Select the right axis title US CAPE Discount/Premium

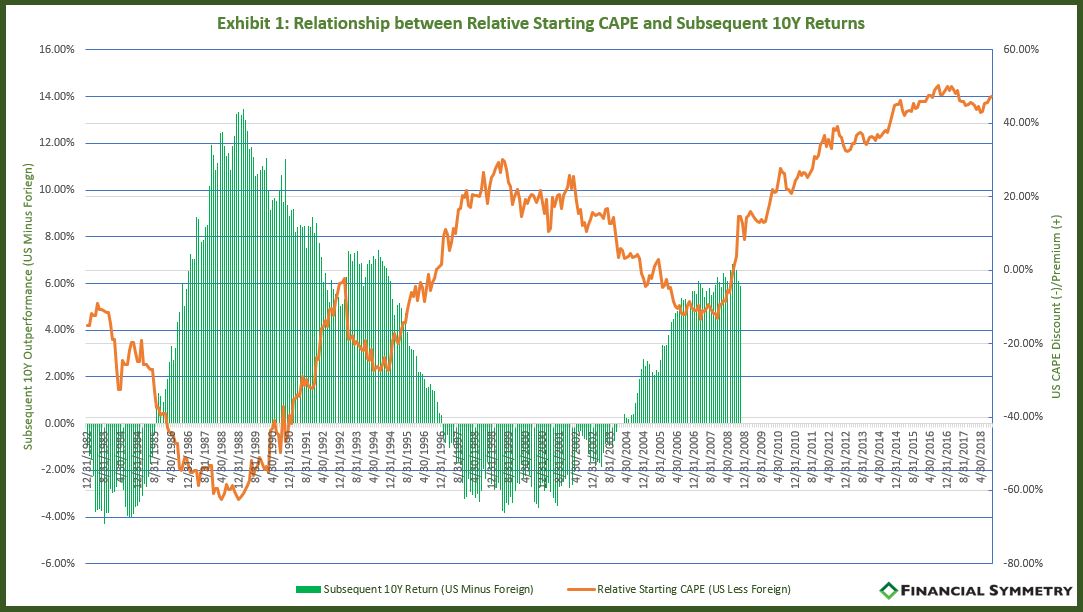[x=1055, y=306]
